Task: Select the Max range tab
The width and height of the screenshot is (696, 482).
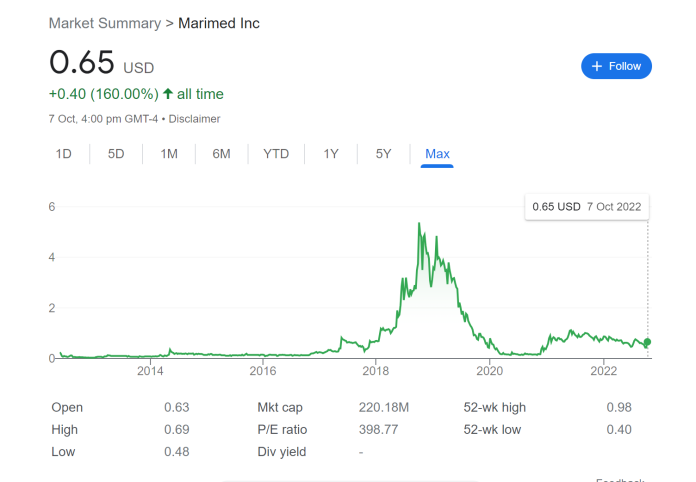Action: pos(437,154)
